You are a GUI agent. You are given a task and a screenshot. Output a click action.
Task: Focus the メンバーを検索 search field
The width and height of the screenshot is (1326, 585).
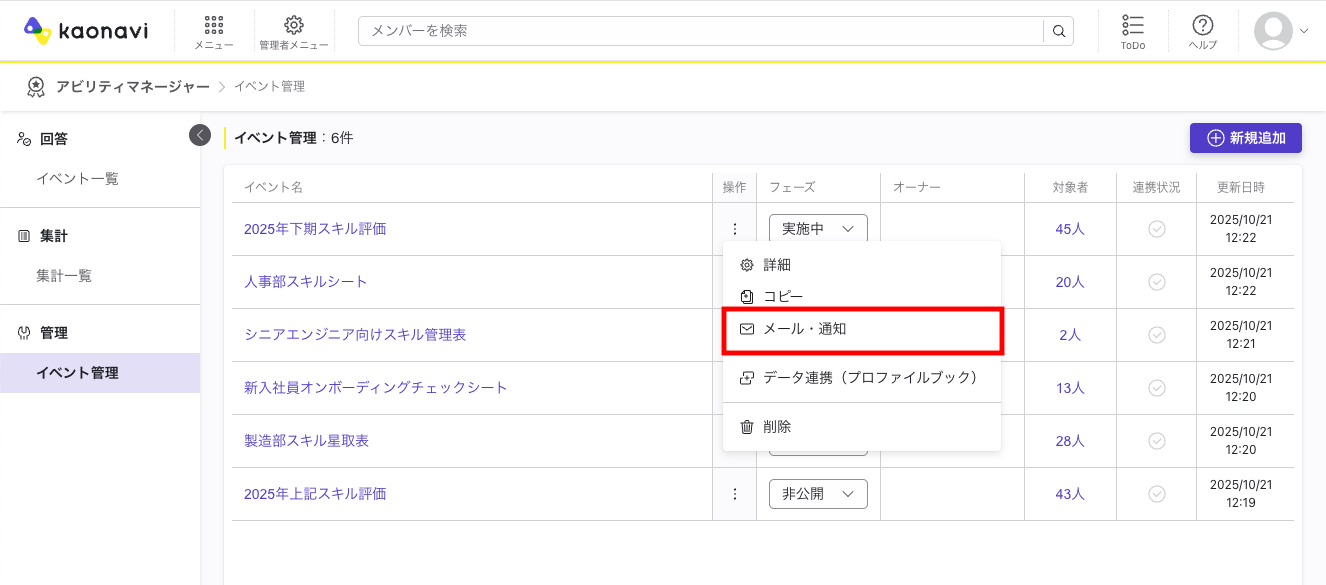pos(700,31)
